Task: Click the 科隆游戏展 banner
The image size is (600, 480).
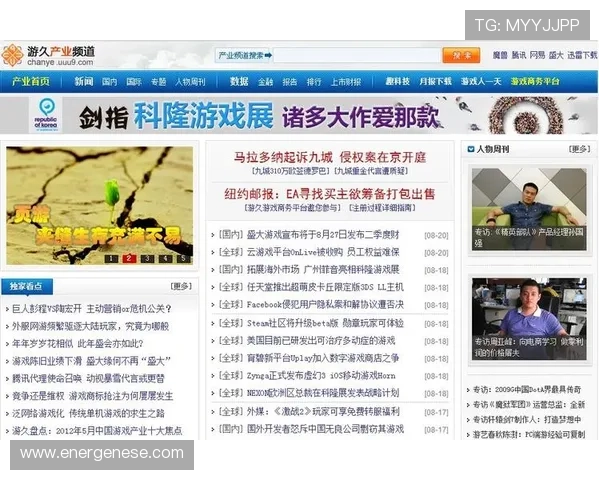Action: [298, 115]
